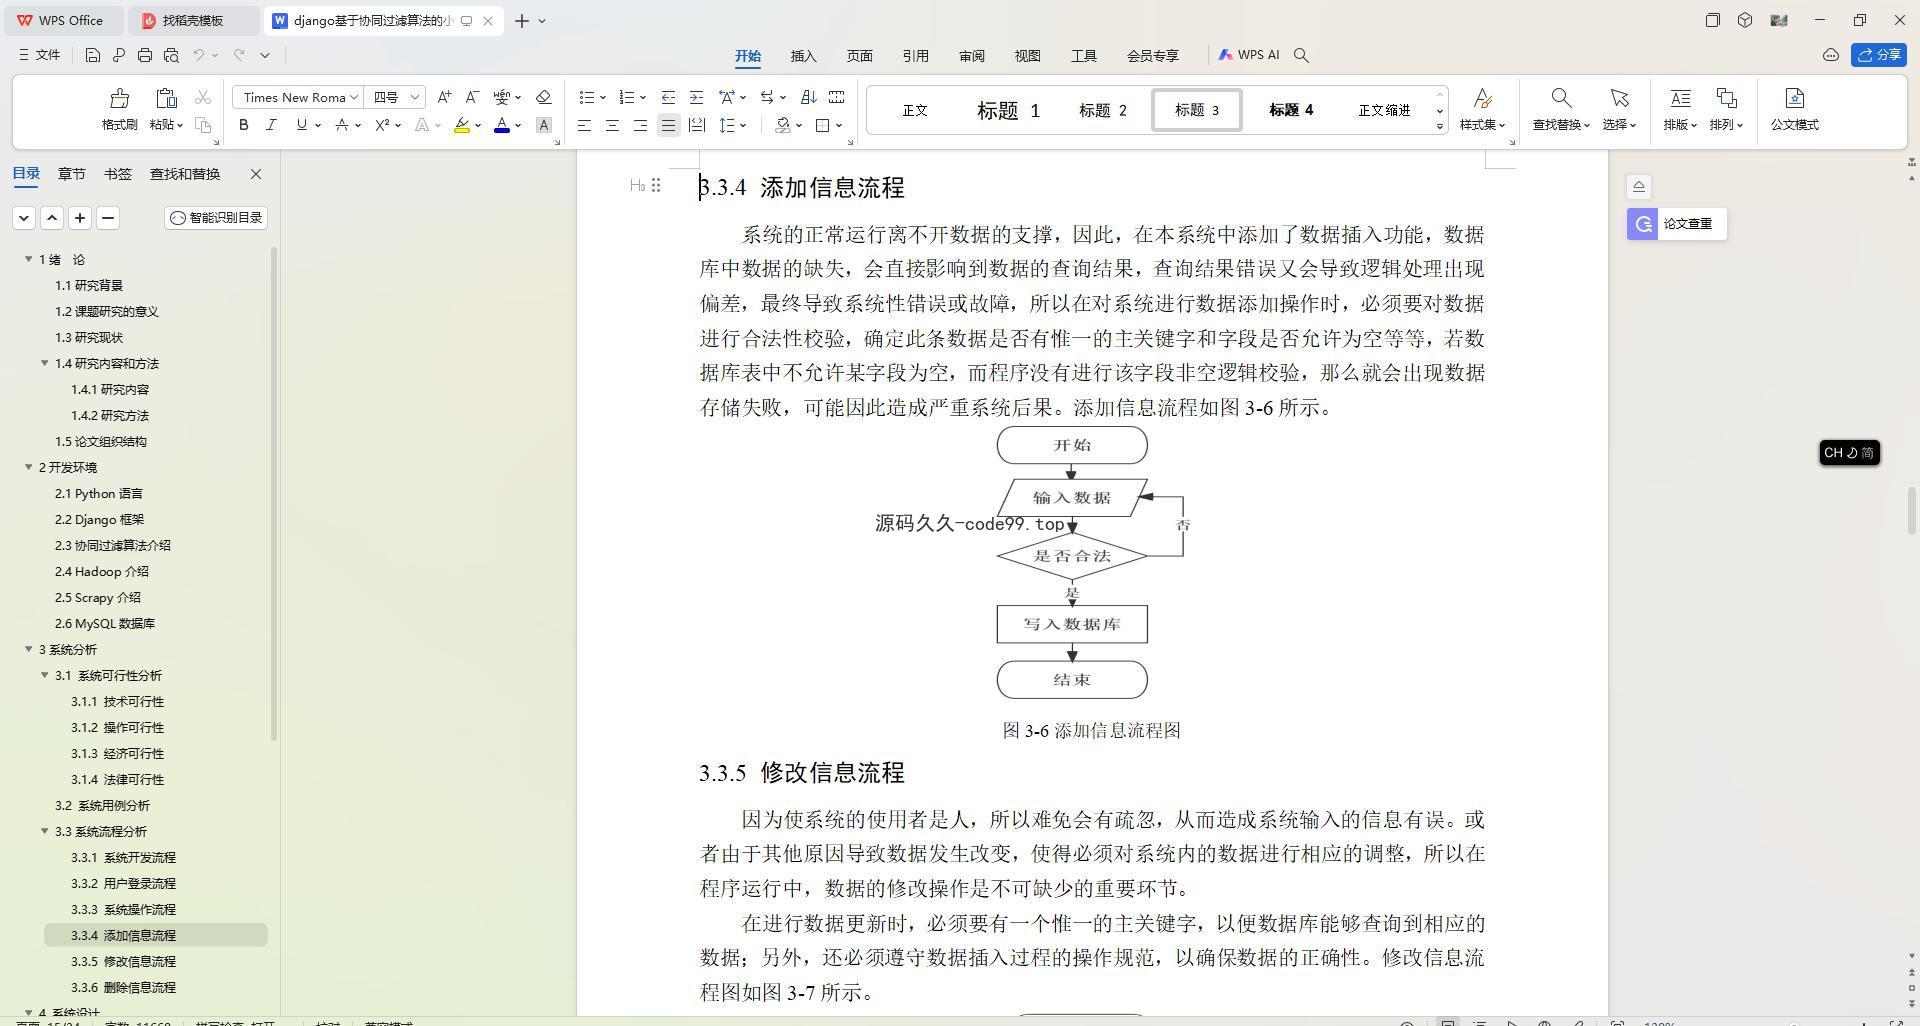
Task: Toggle character shading A button
Action: coord(543,125)
